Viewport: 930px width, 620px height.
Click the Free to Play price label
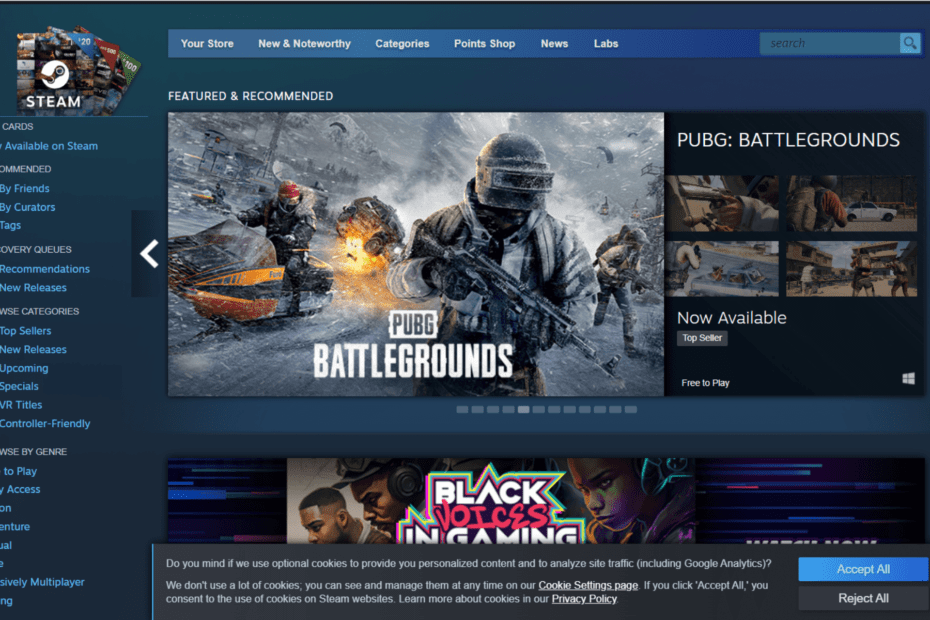705,383
